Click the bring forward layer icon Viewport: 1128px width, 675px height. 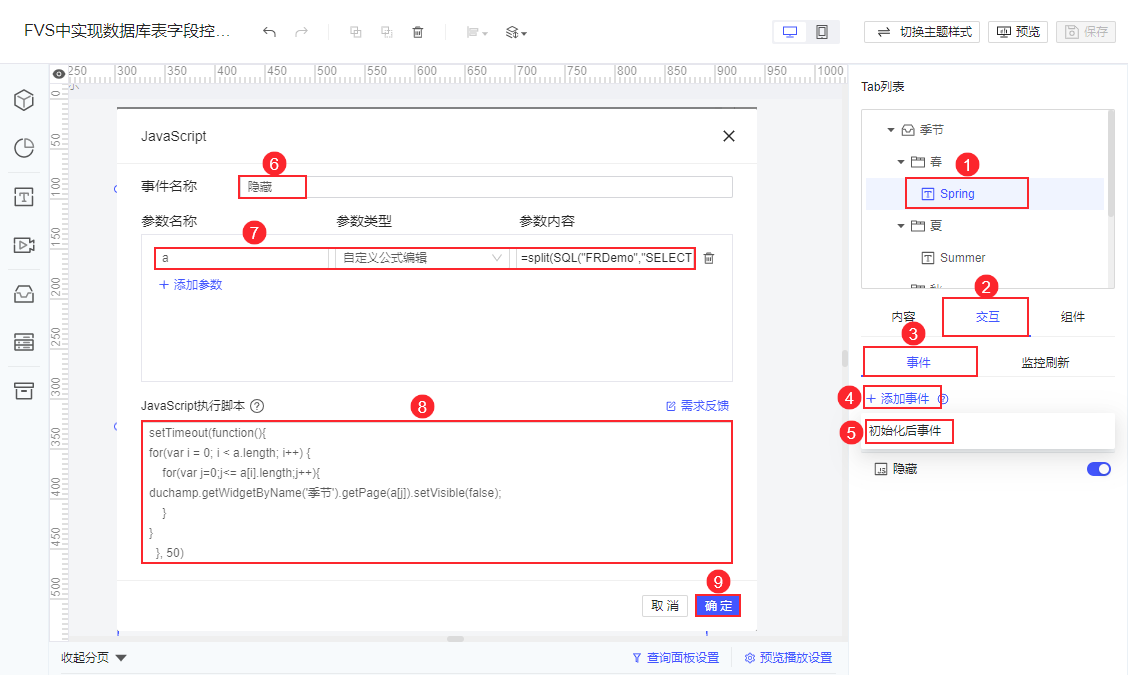pyautogui.click(x=355, y=32)
